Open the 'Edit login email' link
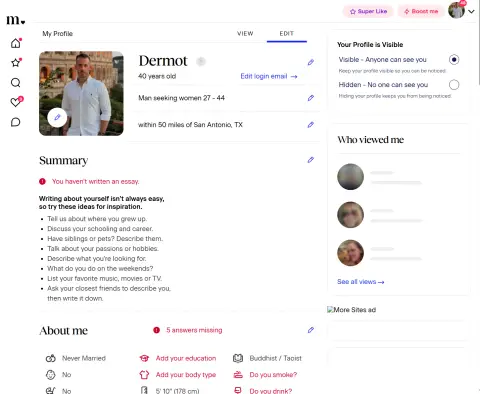This screenshot has width=480, height=394. coord(269,76)
